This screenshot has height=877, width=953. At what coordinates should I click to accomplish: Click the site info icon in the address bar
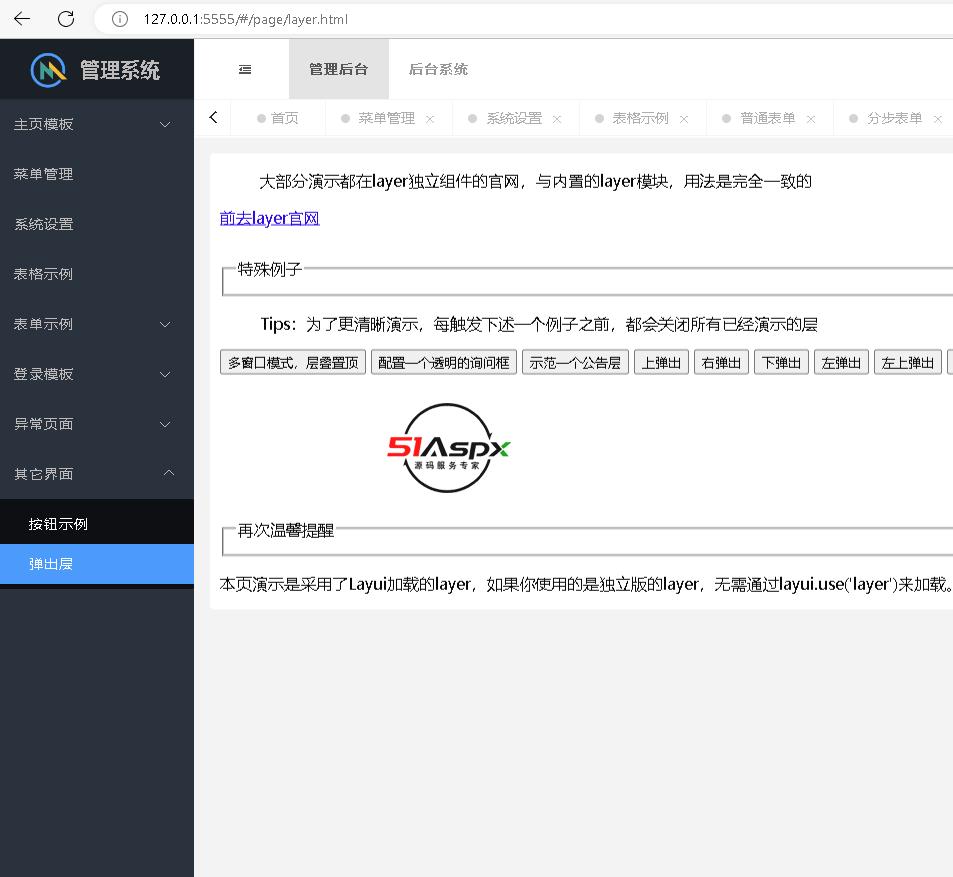(x=120, y=19)
